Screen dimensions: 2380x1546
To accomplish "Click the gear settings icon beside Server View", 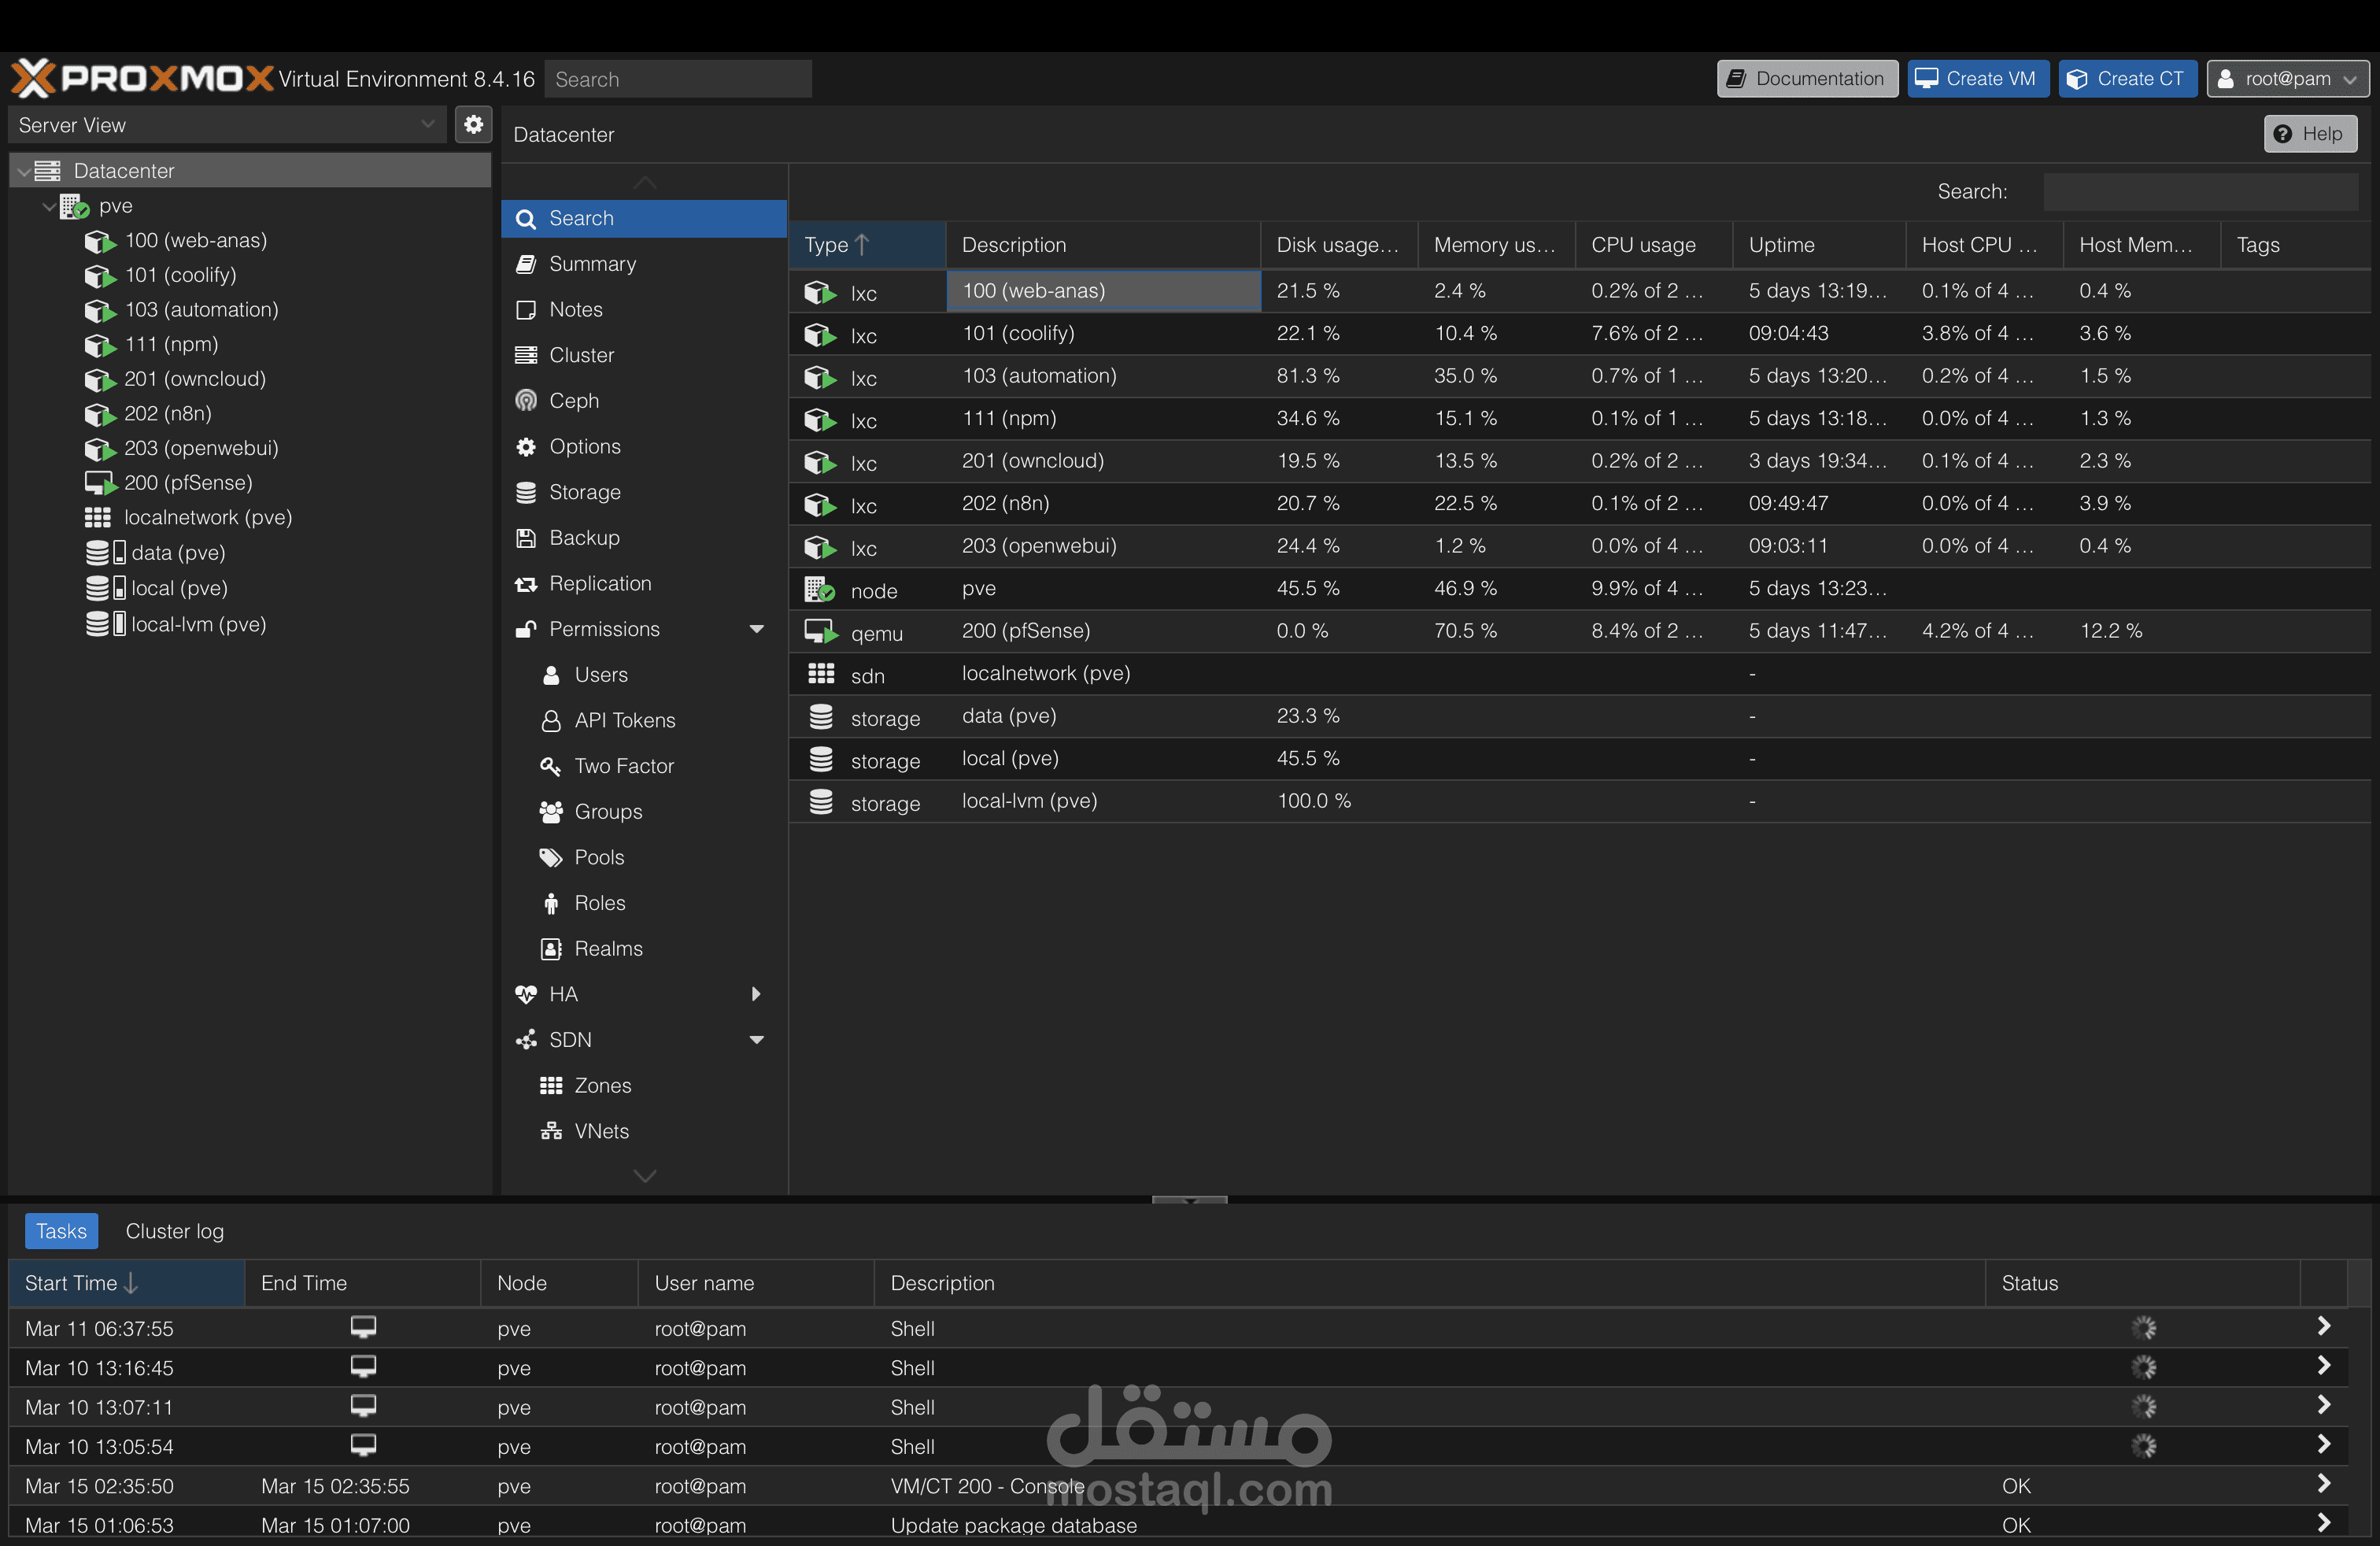I will [473, 125].
